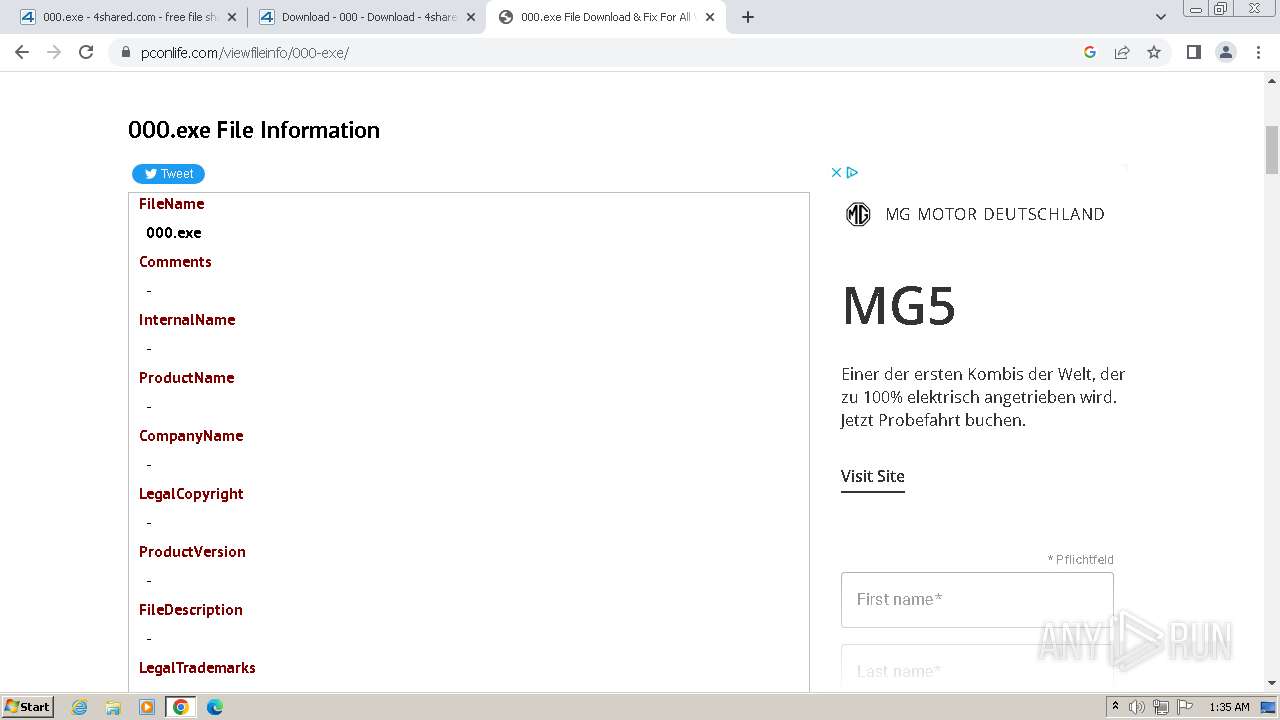The image size is (1280, 720).
Task: Open the Visit Site link in the ad
Action: [x=873, y=476]
